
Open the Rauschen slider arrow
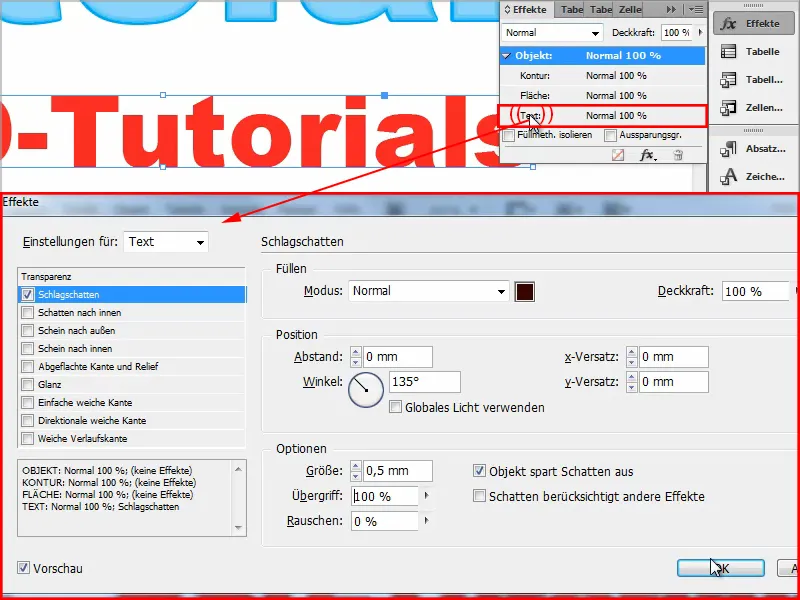427,521
